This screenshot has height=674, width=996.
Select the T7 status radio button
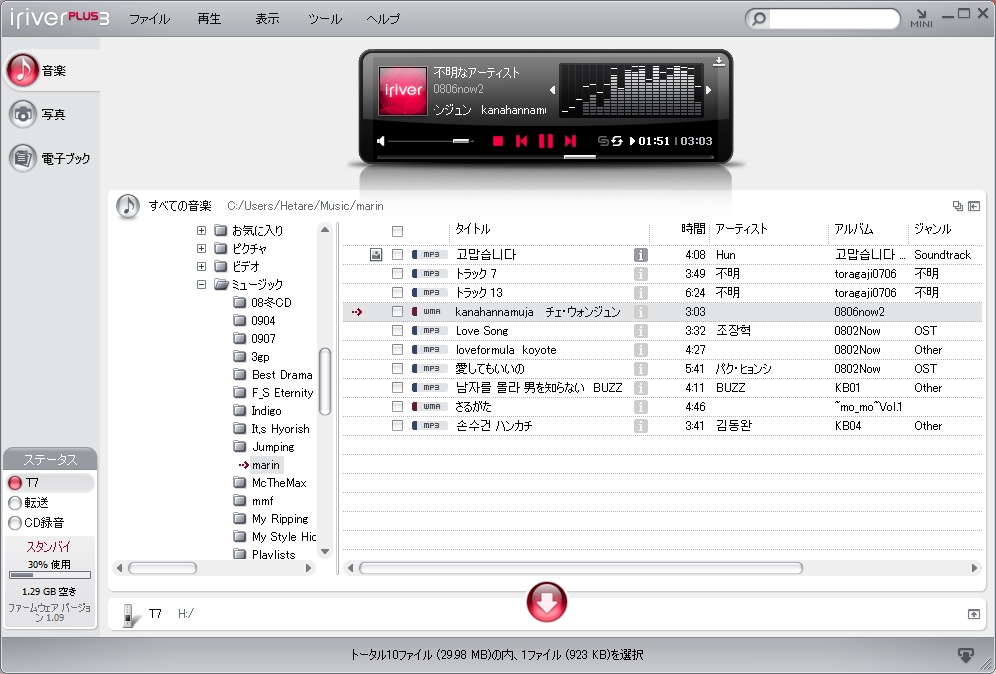coord(15,483)
